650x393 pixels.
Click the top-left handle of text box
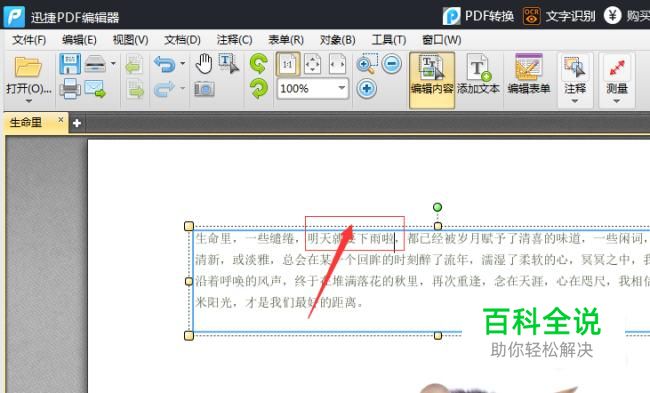pyautogui.click(x=189, y=226)
